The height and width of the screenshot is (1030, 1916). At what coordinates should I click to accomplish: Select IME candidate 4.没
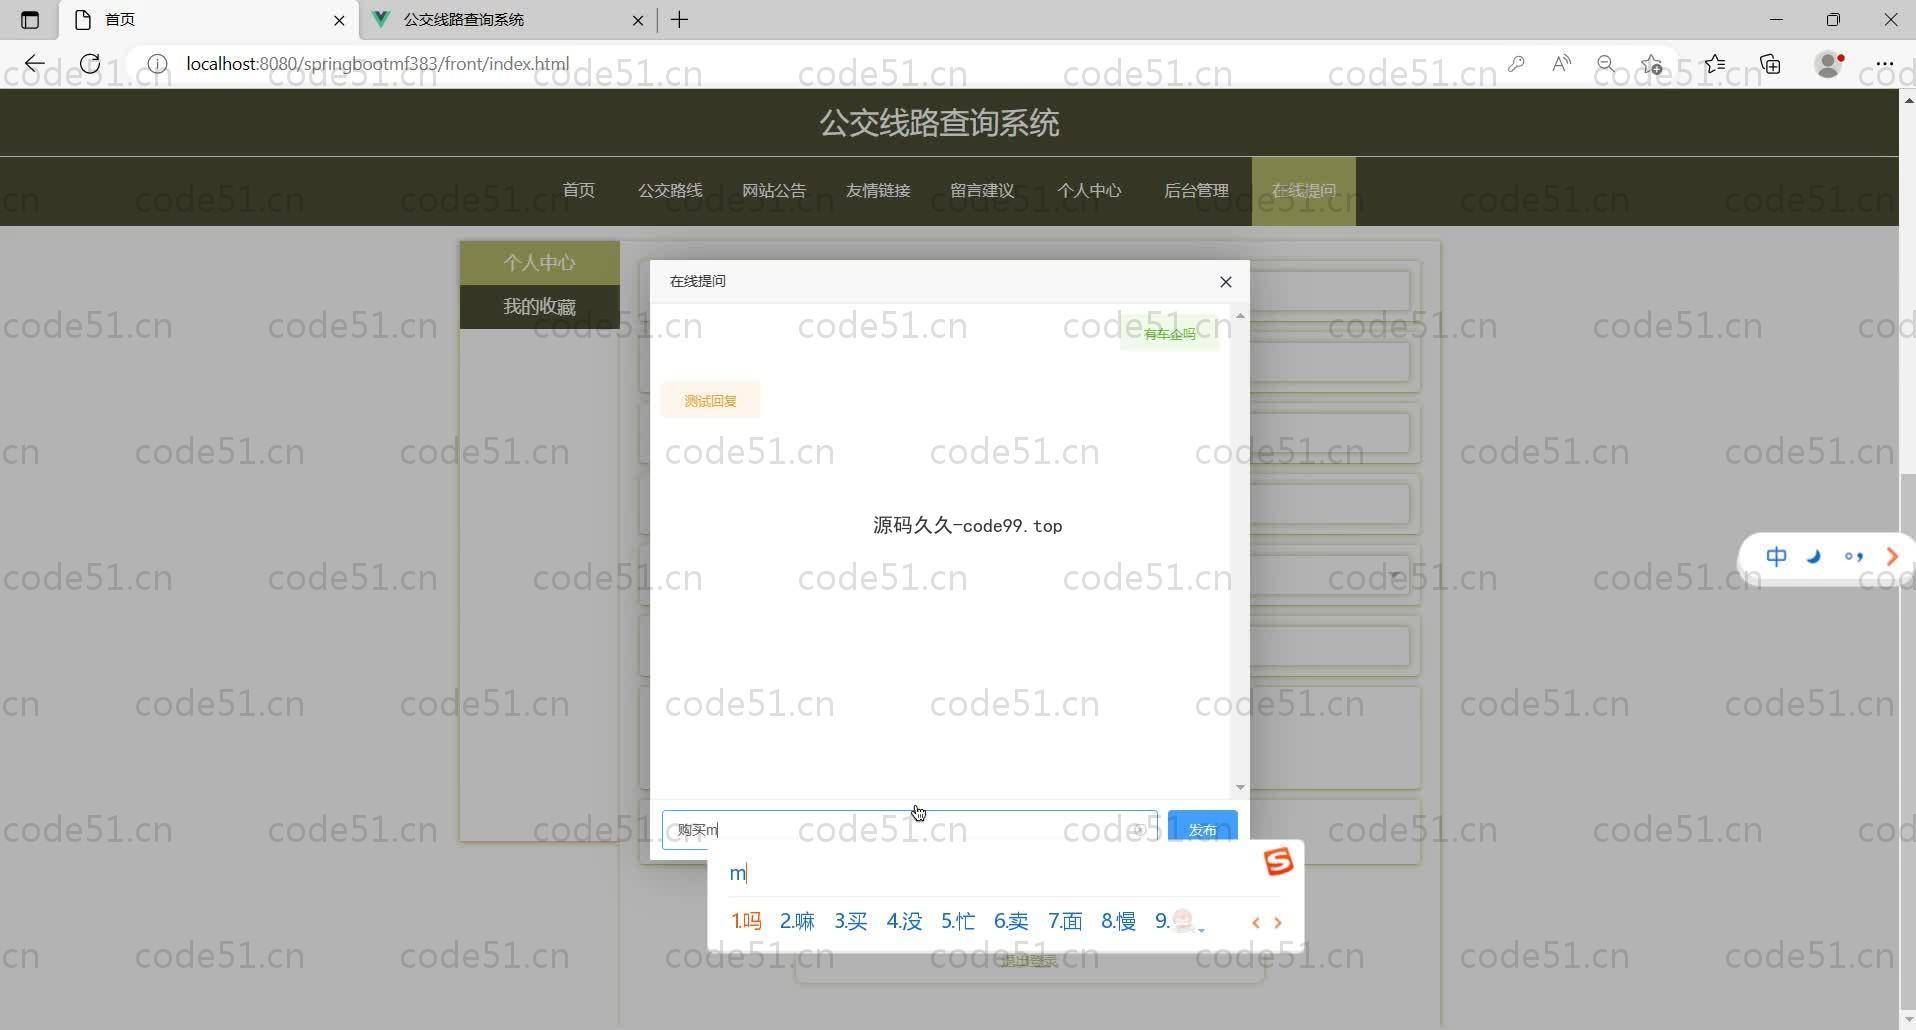pos(904,921)
